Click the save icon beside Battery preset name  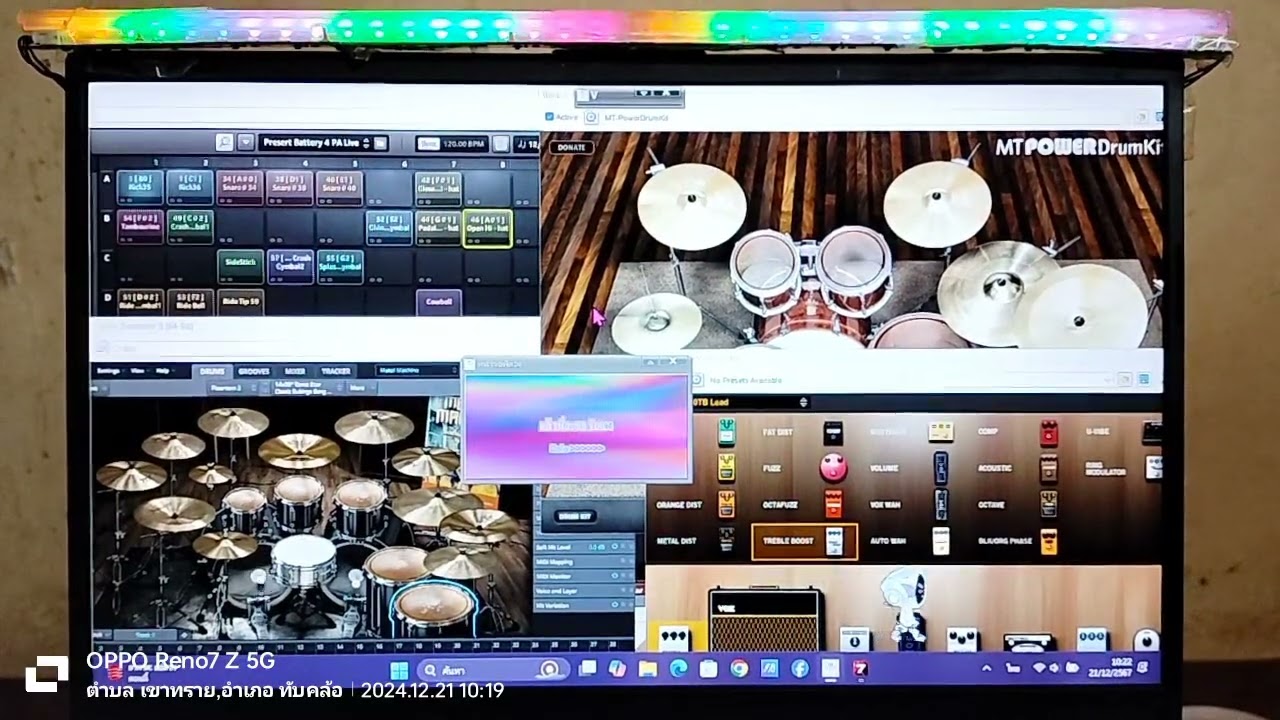380,143
